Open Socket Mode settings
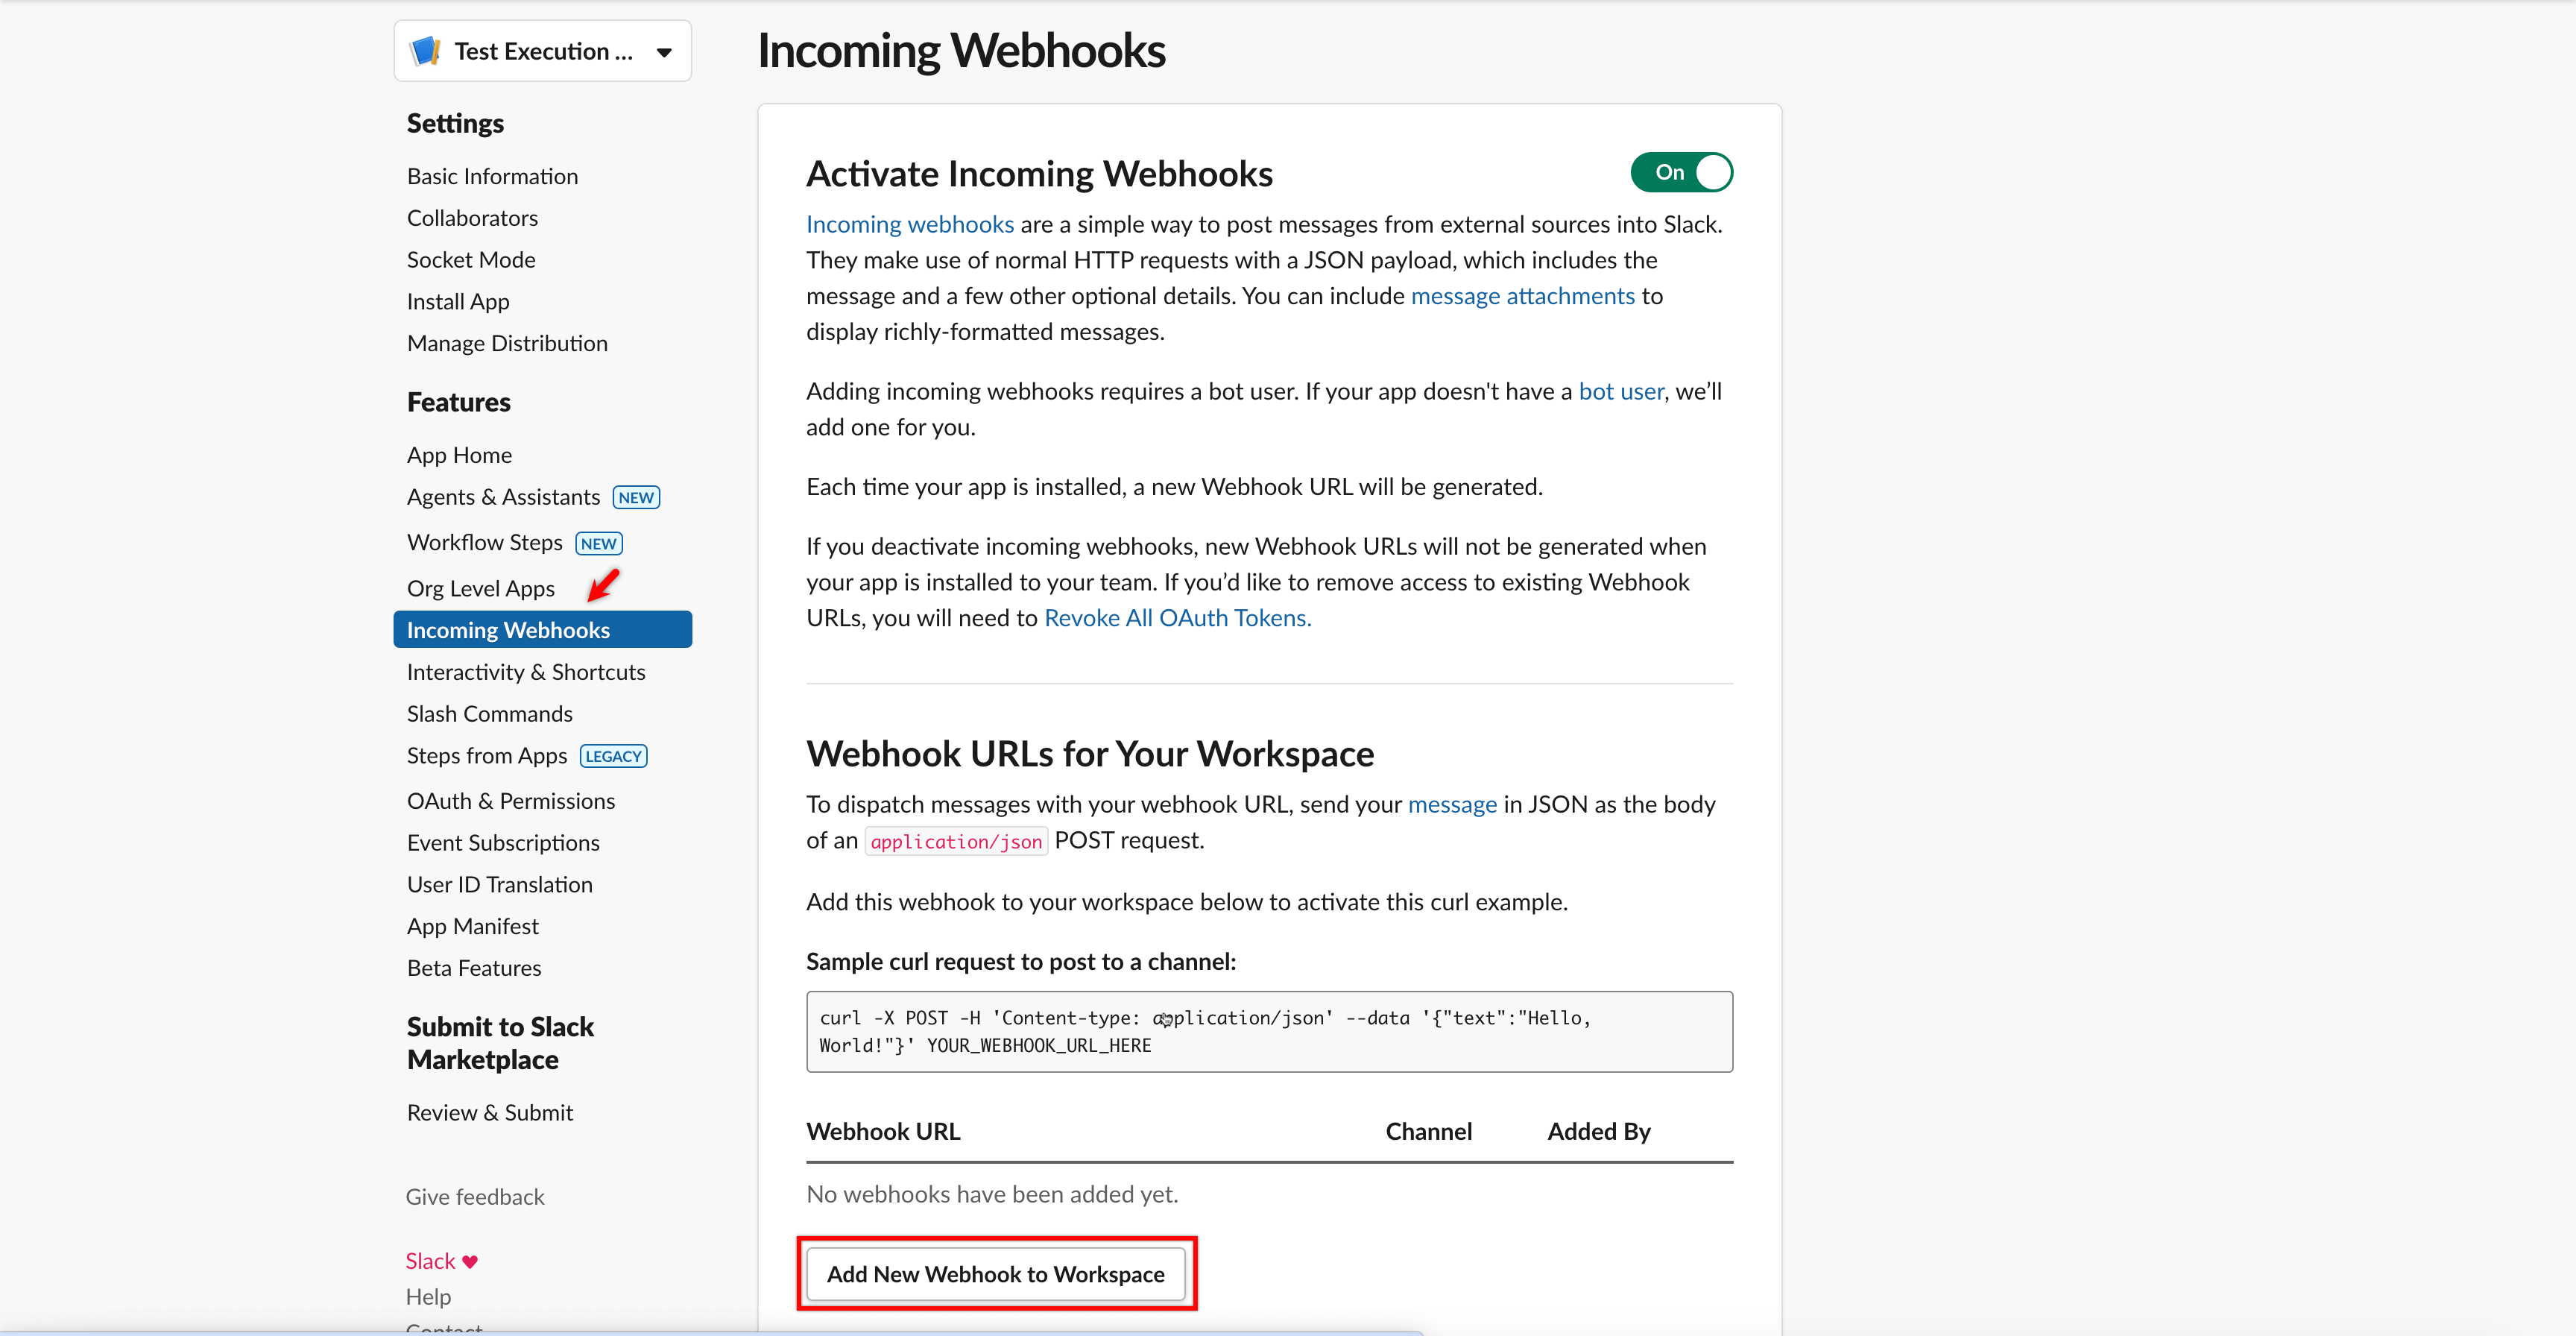Viewport: 2576px width, 1336px height. click(471, 259)
